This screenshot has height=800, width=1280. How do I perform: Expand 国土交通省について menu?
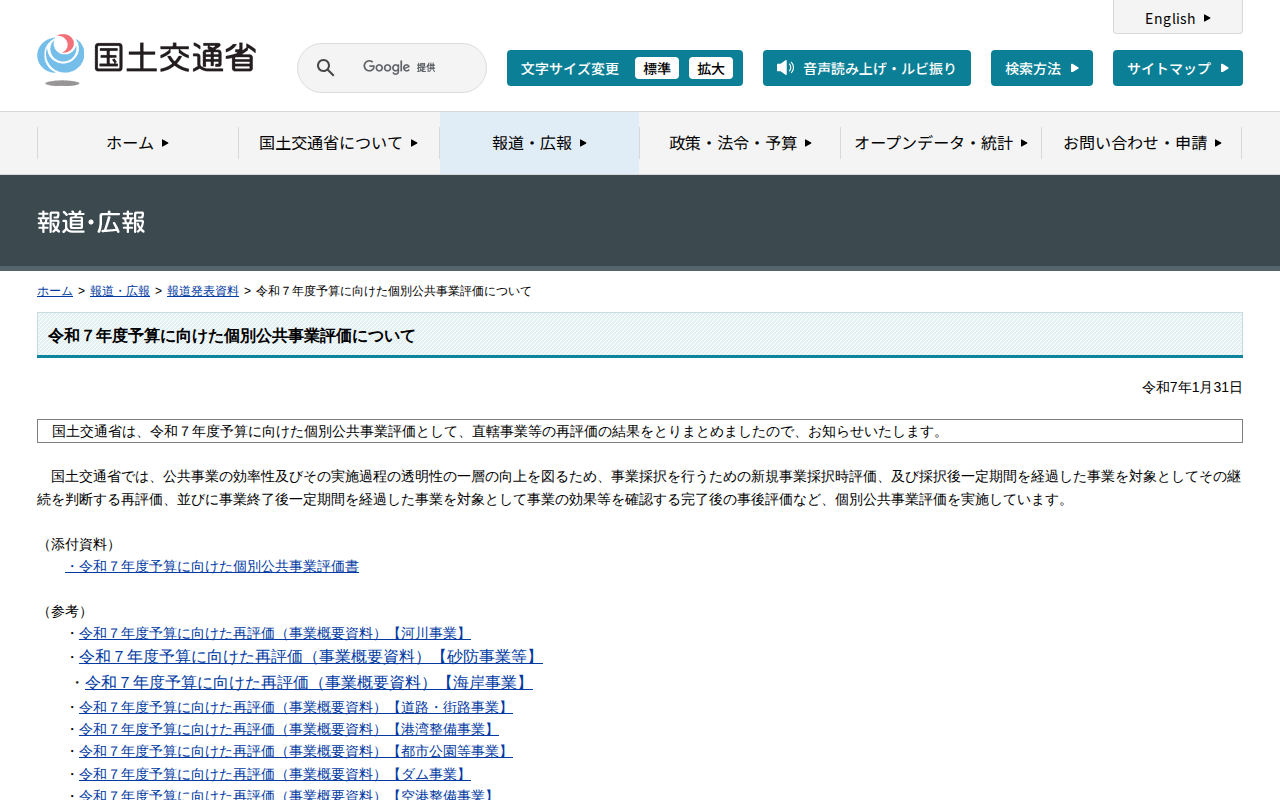338,143
